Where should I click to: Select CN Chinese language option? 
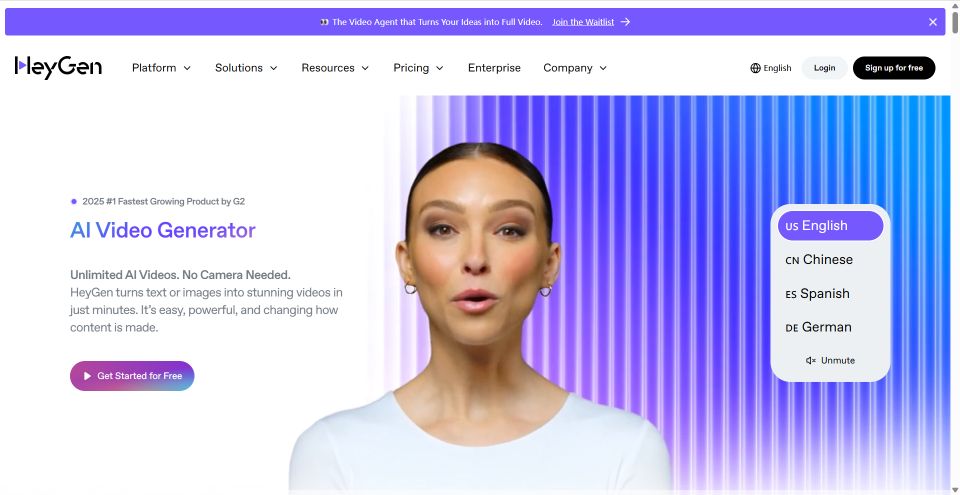point(830,260)
